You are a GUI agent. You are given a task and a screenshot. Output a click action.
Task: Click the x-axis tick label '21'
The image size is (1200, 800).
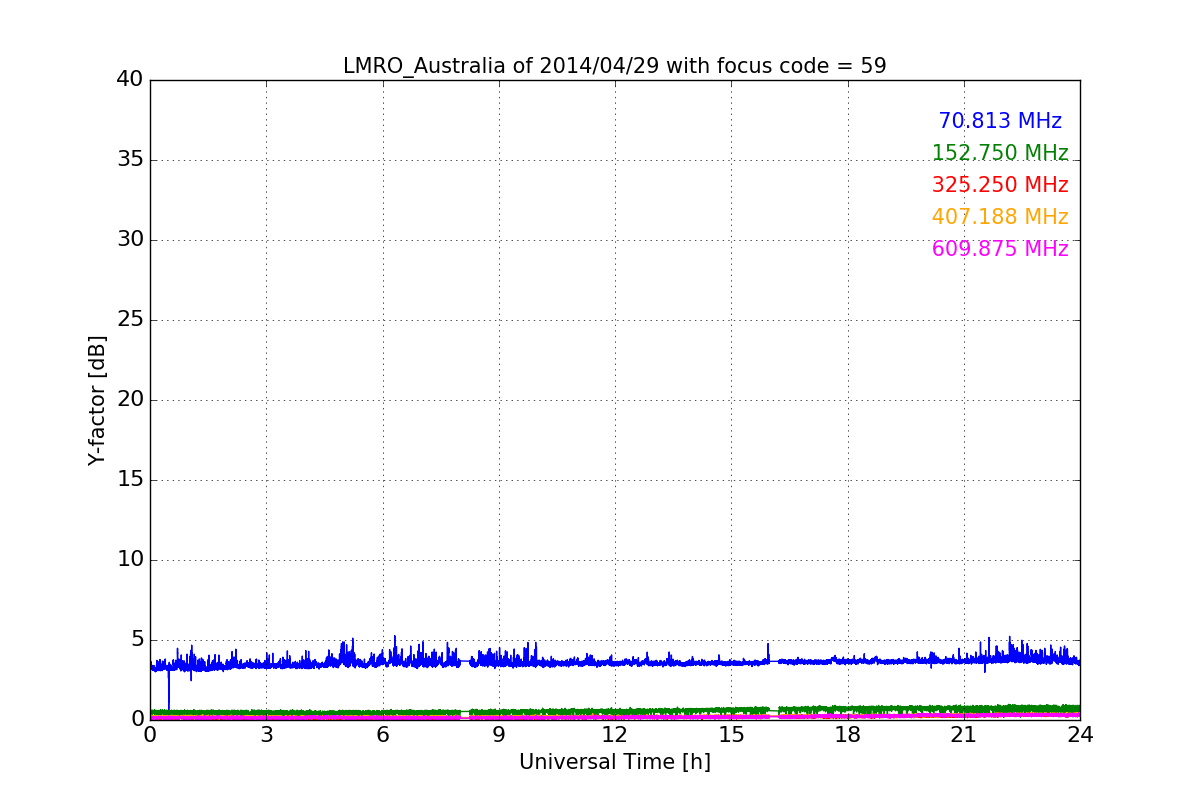coord(964,735)
